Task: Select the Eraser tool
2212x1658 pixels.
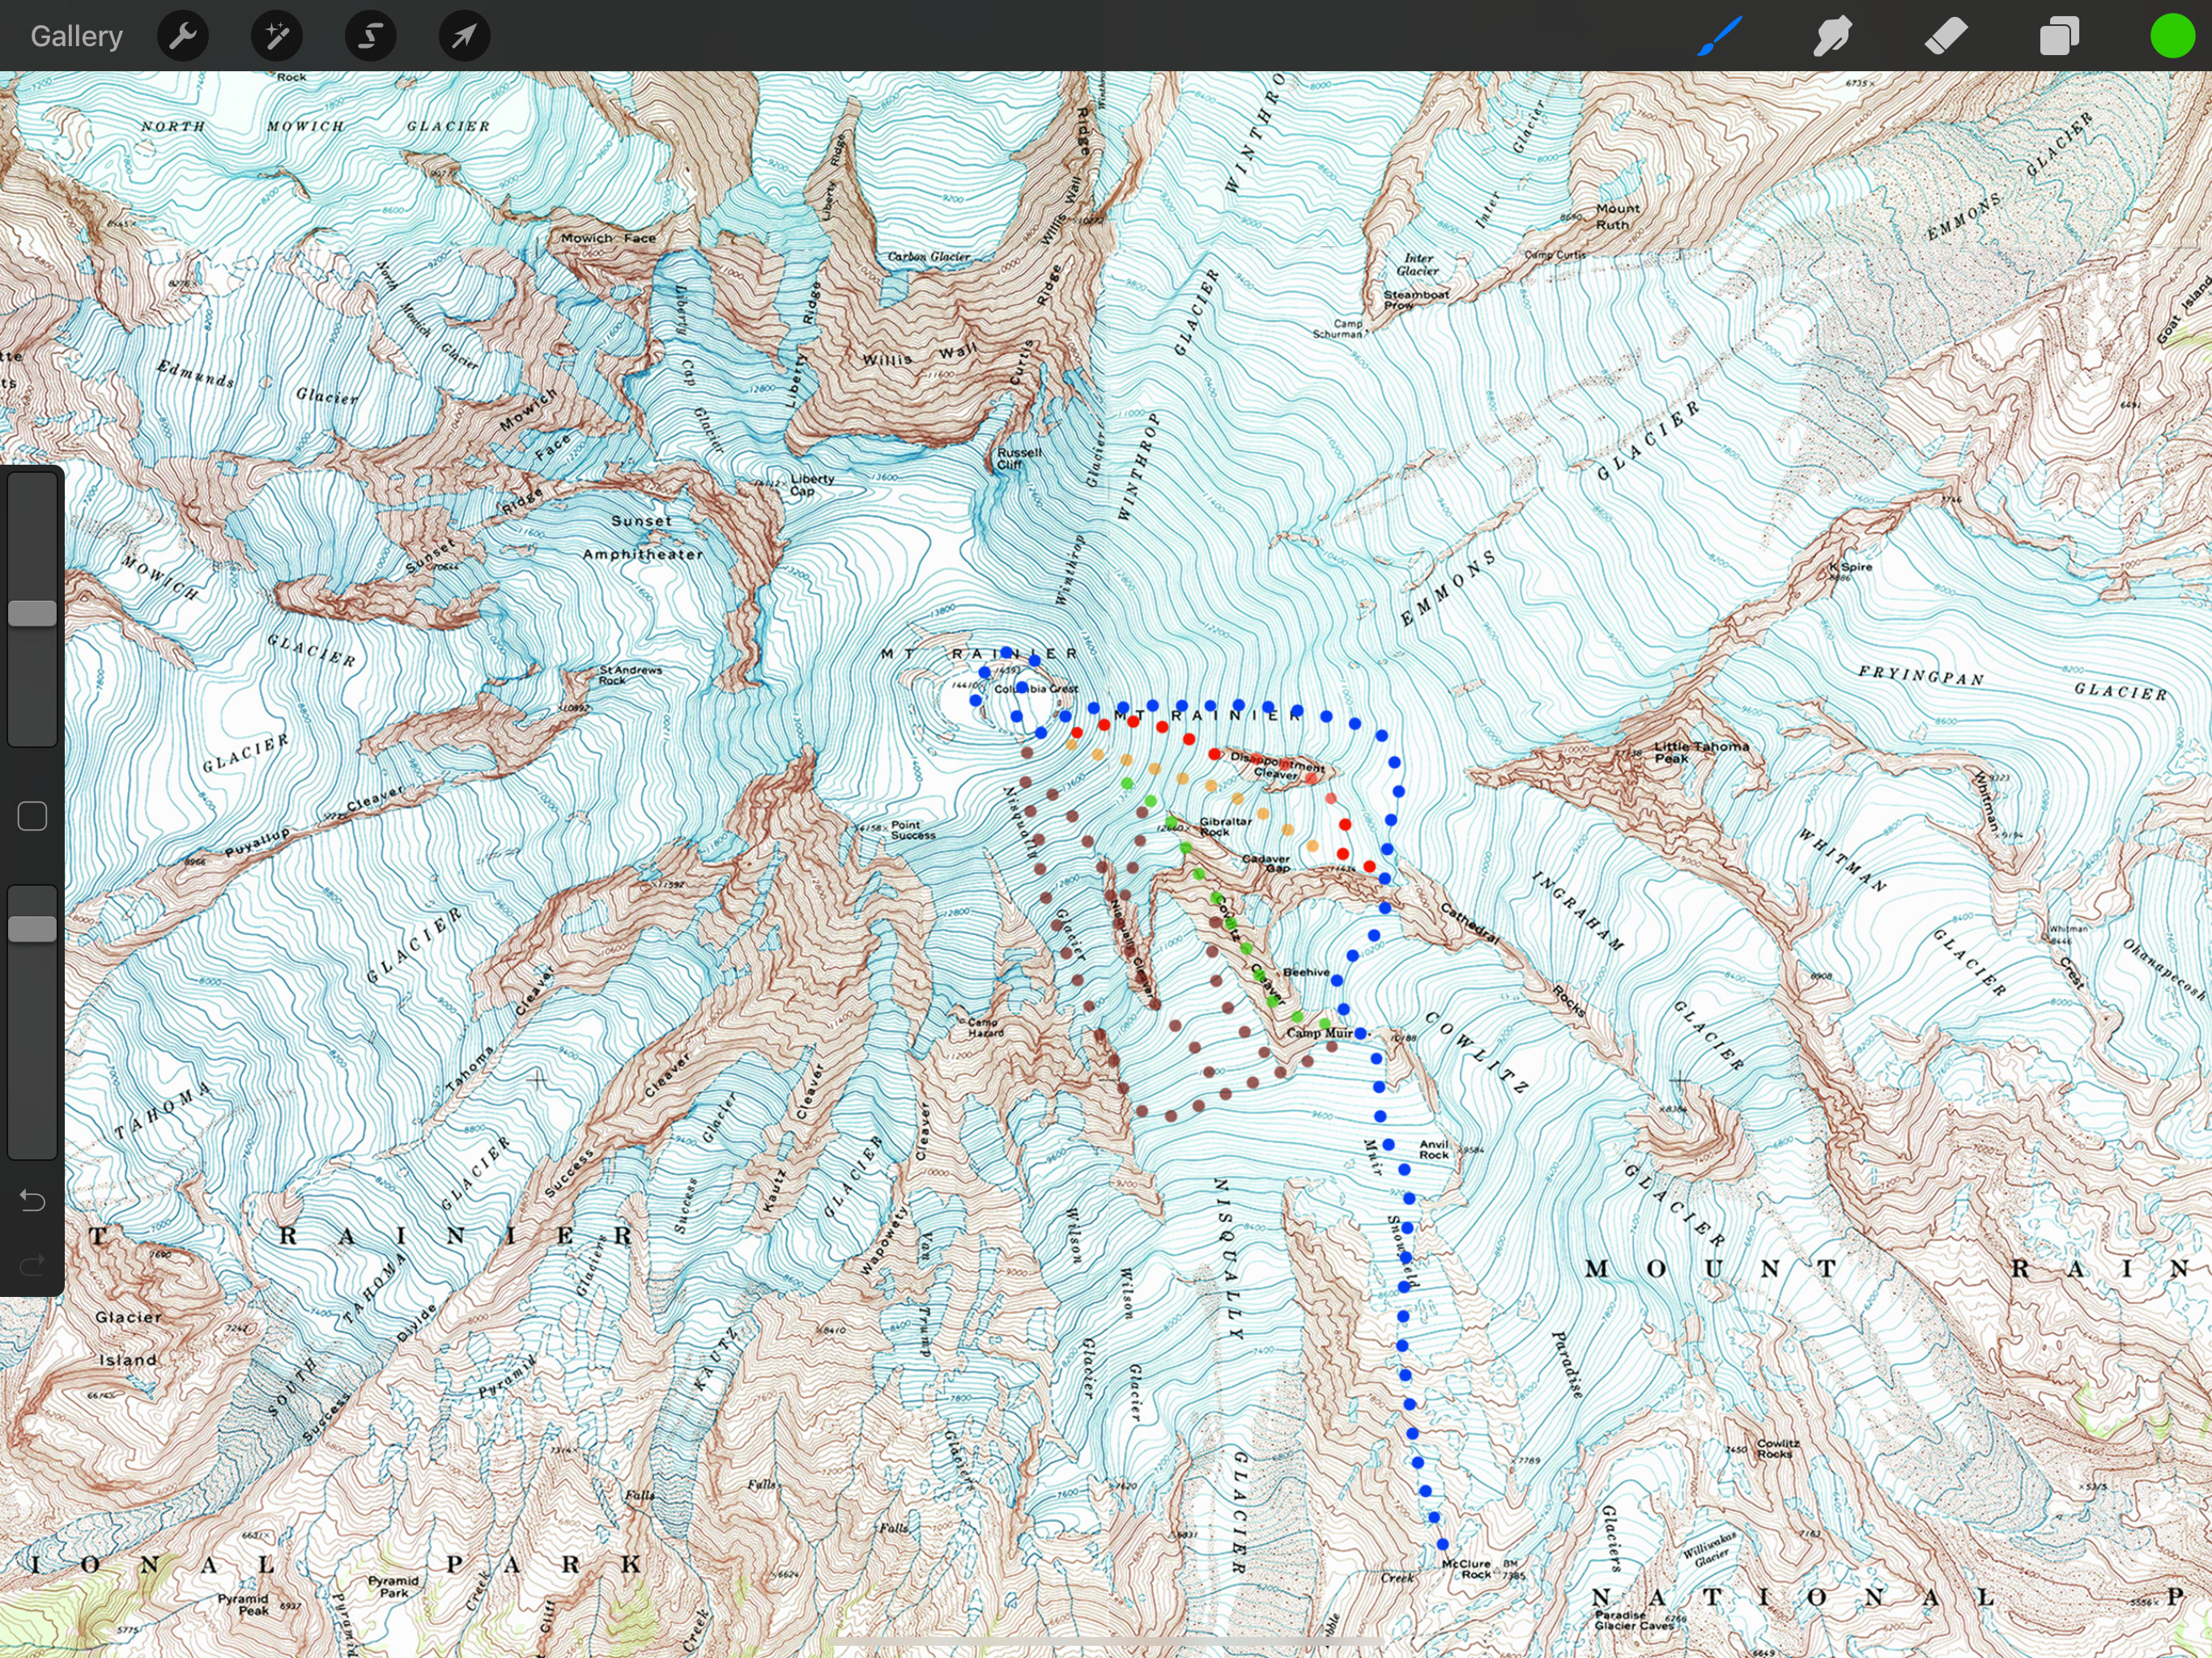Action: point(1946,37)
